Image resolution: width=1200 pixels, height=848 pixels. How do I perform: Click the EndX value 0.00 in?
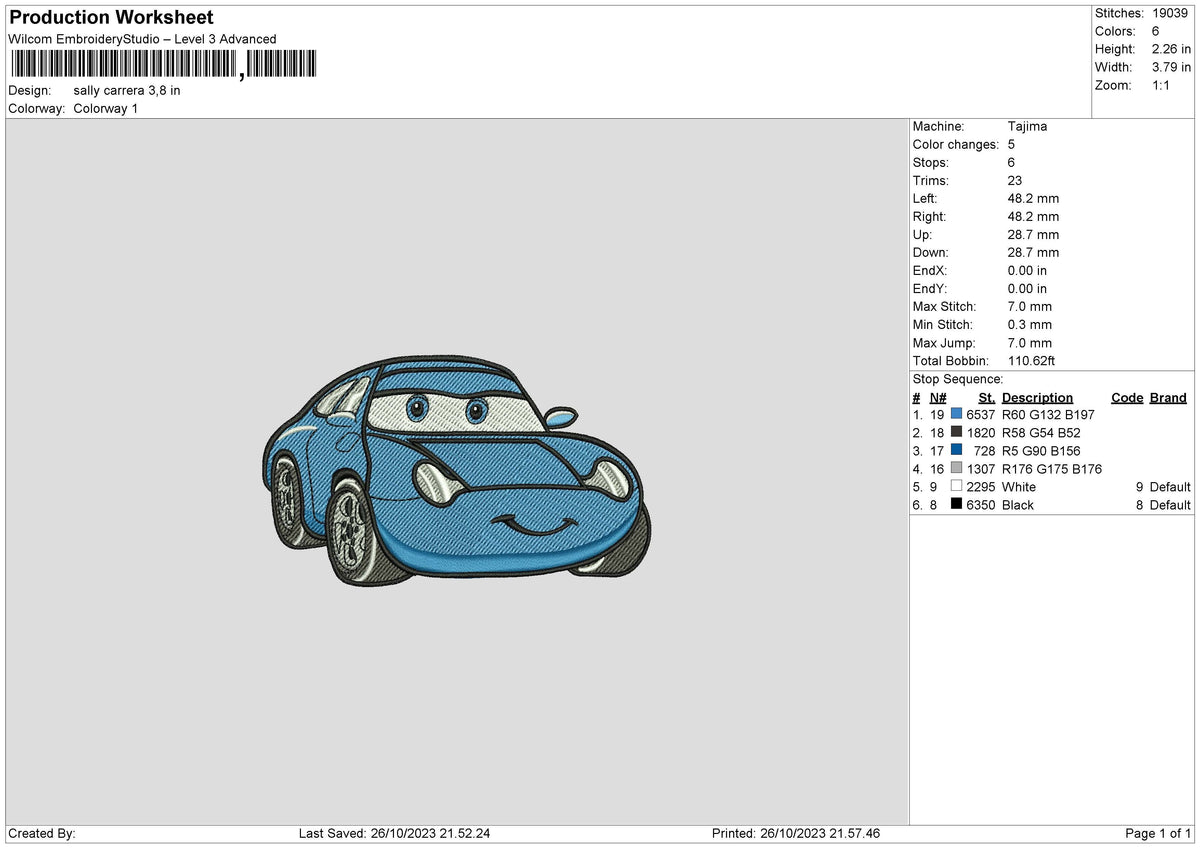click(x=1028, y=271)
